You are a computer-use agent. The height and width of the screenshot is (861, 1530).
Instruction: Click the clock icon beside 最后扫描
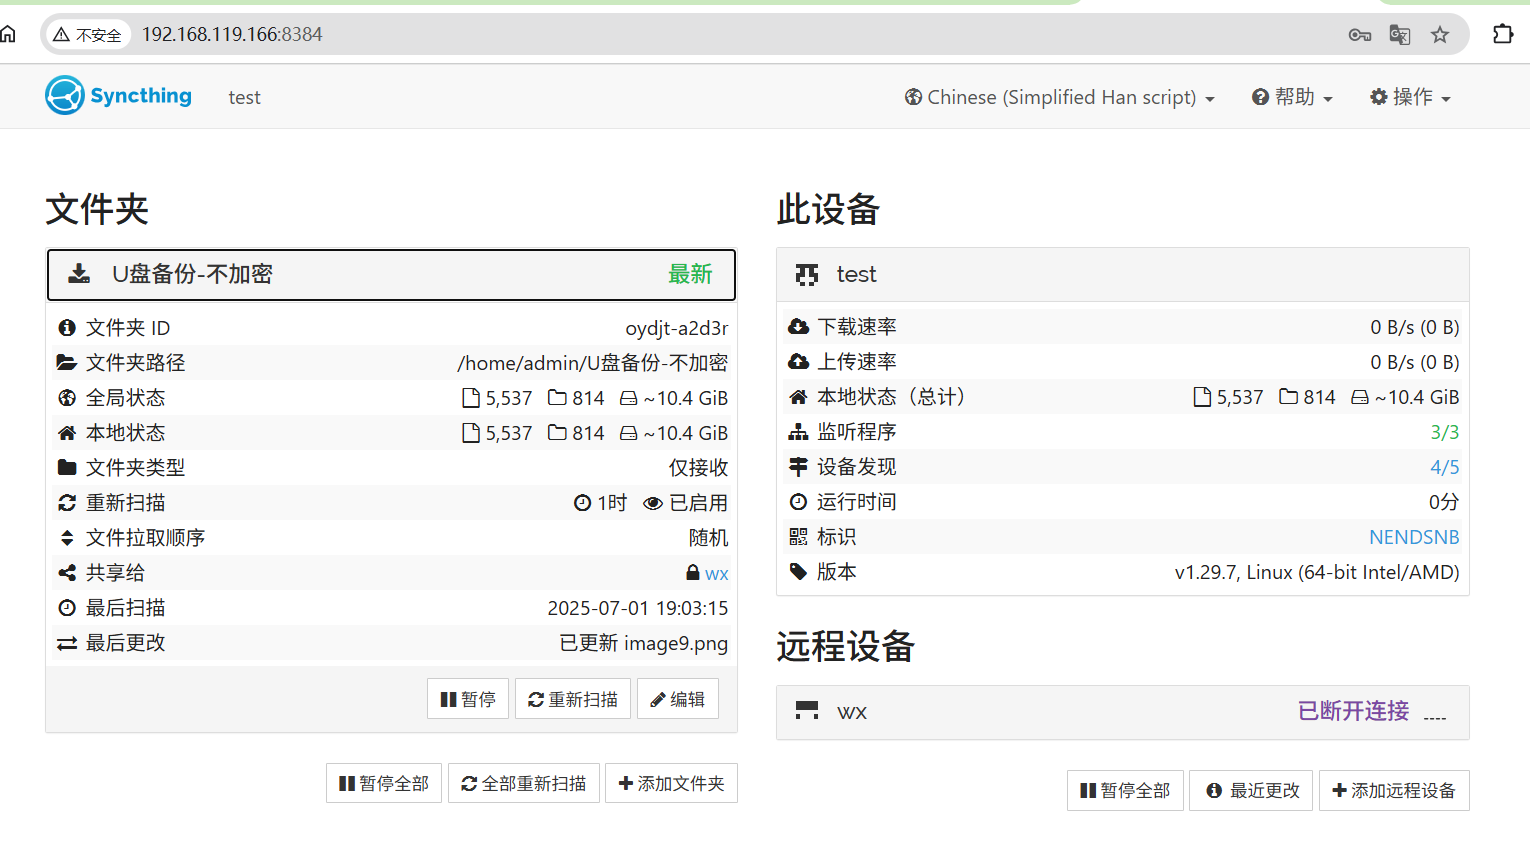click(67, 608)
